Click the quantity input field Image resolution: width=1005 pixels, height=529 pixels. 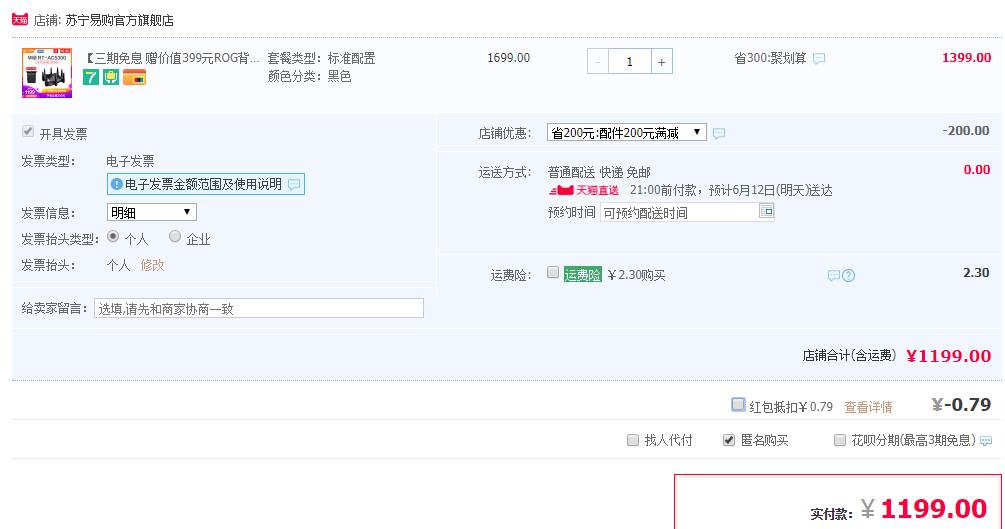629,62
